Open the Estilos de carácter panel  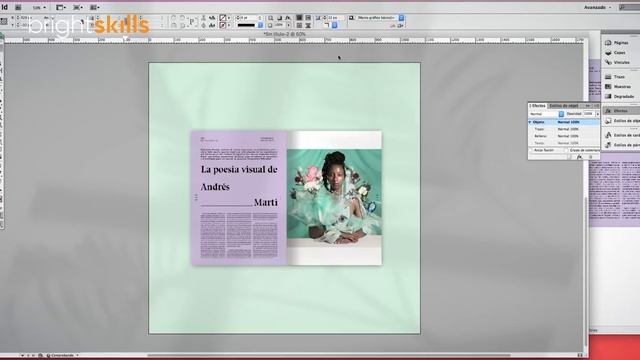(x=622, y=135)
